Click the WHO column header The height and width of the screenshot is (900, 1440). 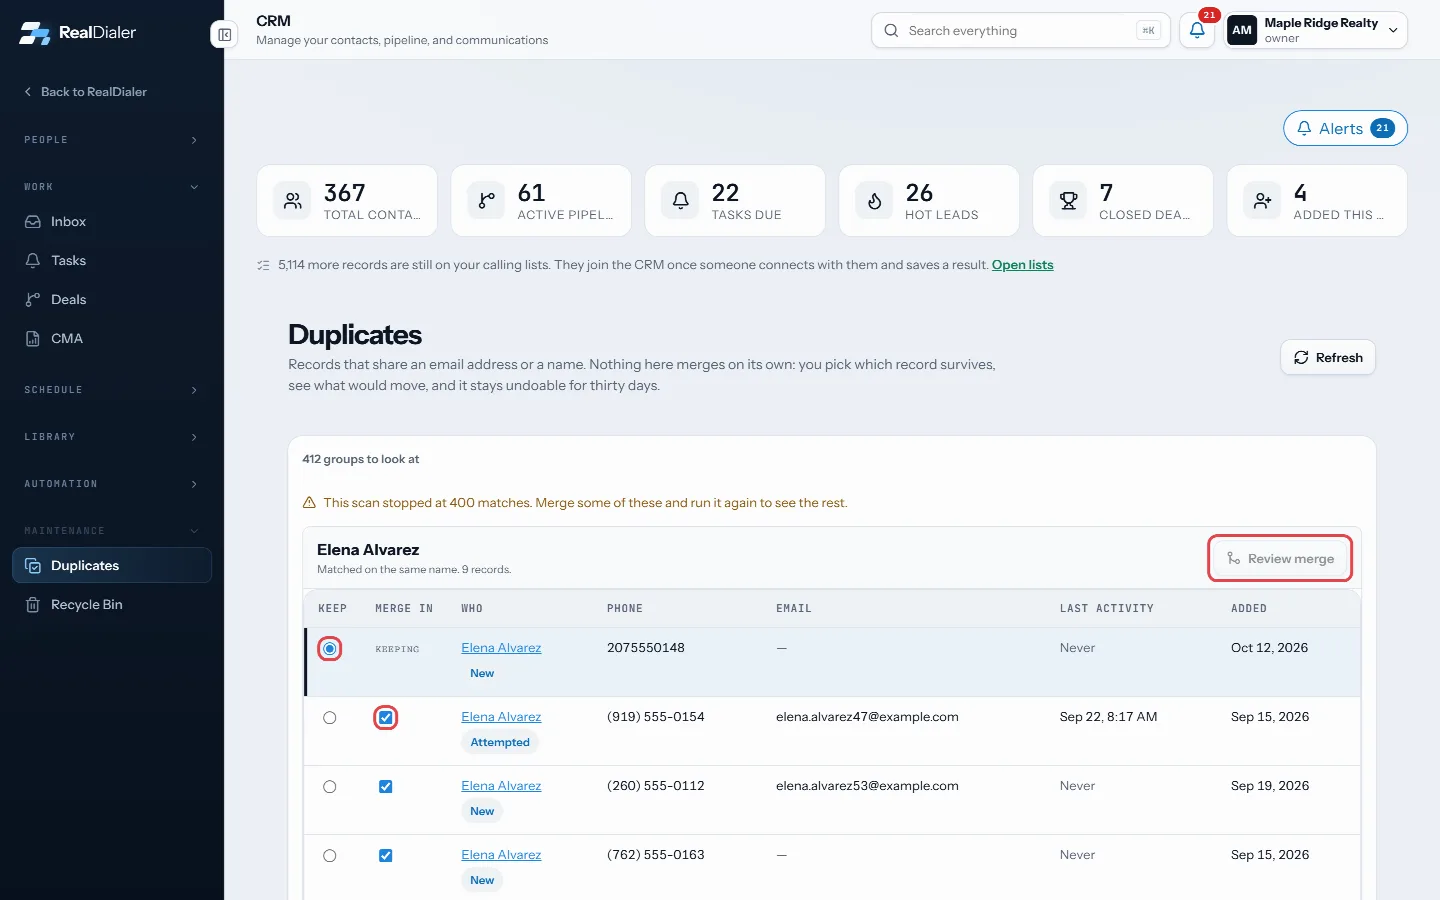tap(472, 609)
